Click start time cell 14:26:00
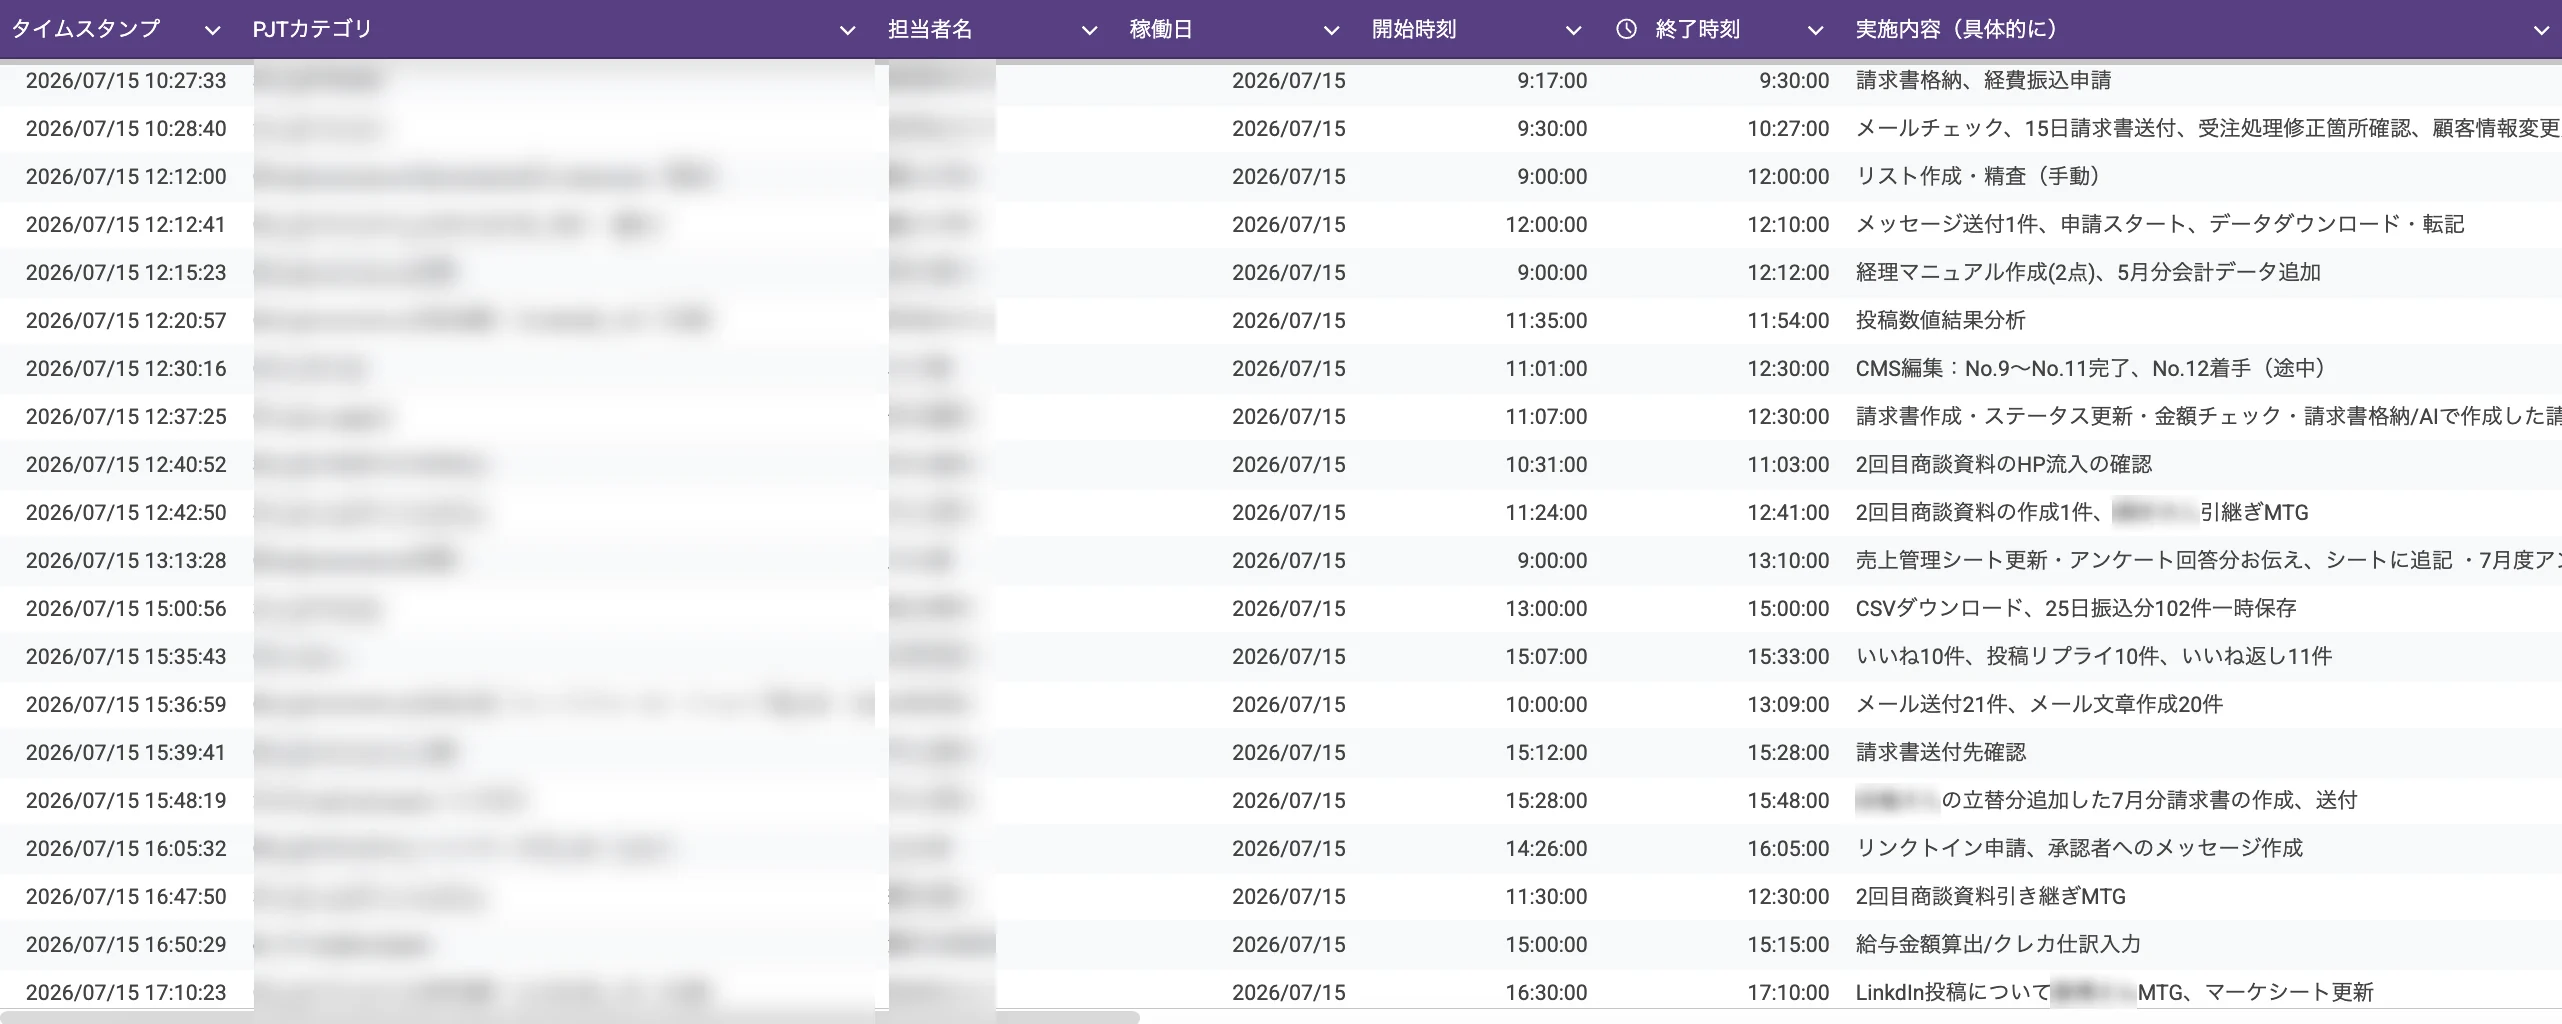2562x1024 pixels. click(1546, 848)
